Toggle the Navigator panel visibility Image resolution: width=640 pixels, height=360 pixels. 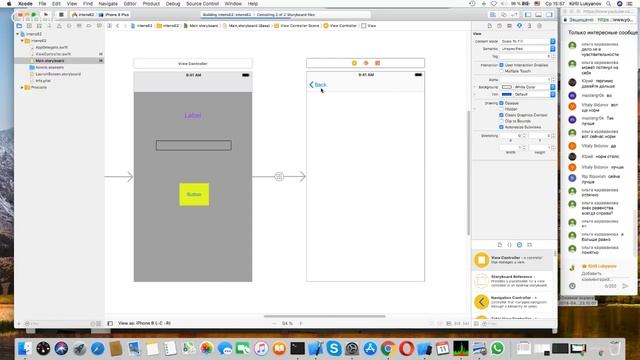528,15
